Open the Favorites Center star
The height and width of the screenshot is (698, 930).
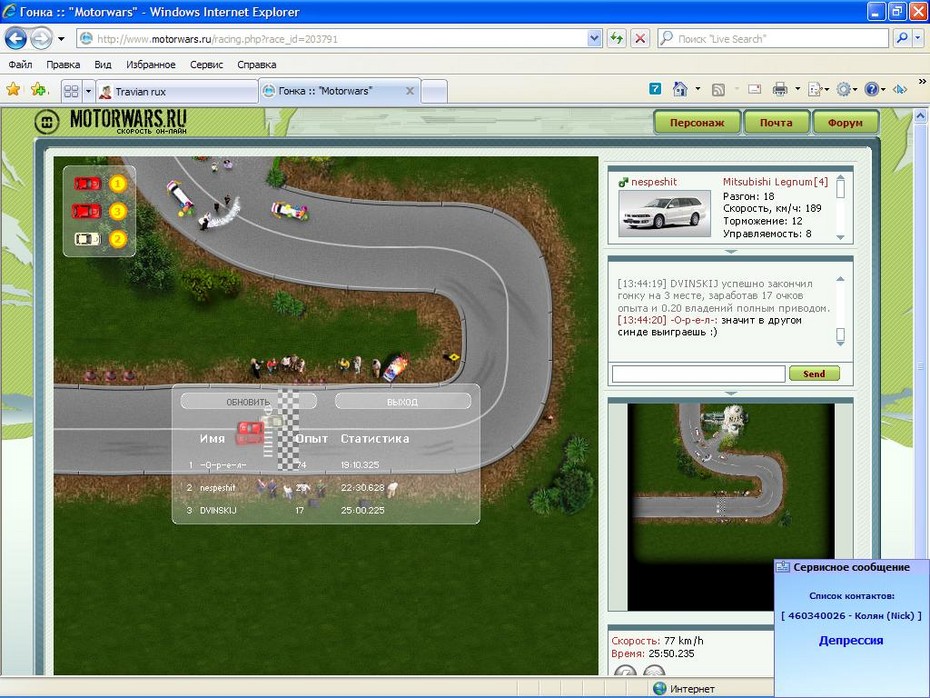pos(13,90)
